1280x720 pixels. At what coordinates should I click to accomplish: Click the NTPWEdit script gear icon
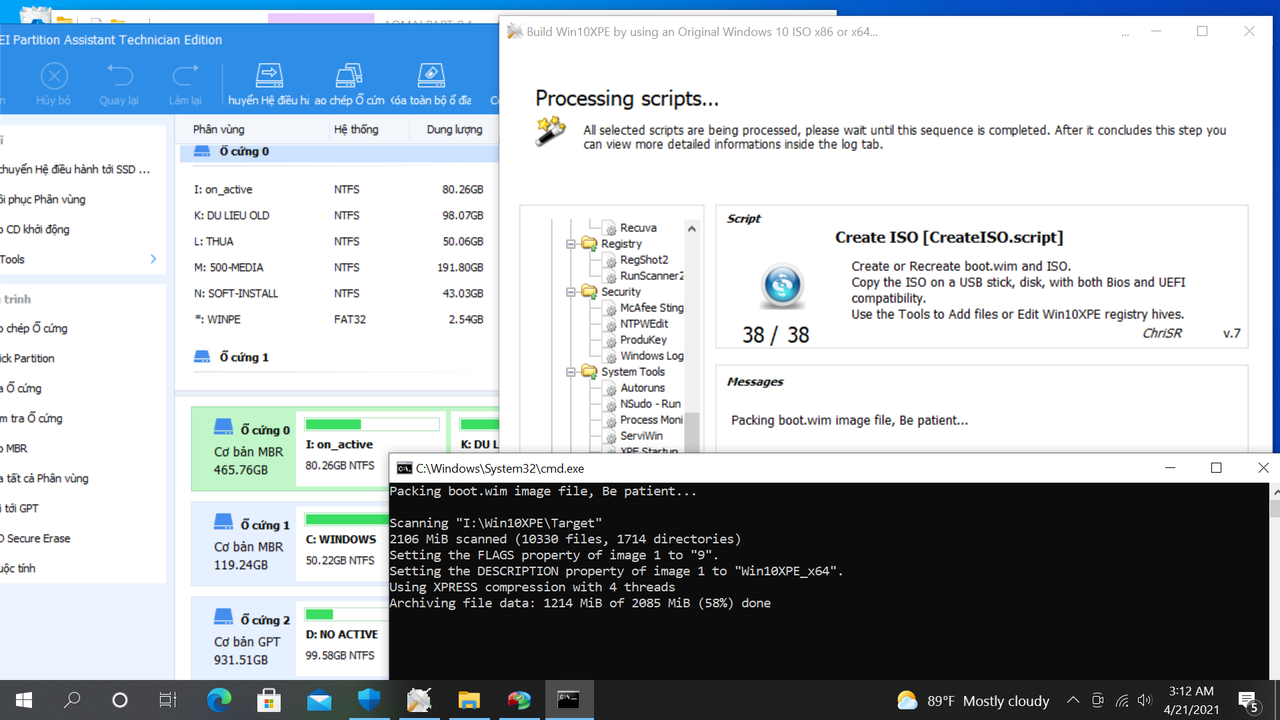(x=609, y=324)
